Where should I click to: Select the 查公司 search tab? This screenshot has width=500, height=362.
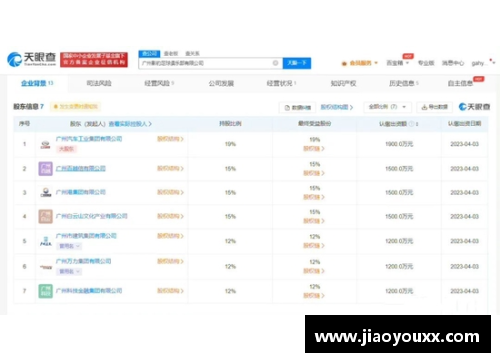pos(149,54)
